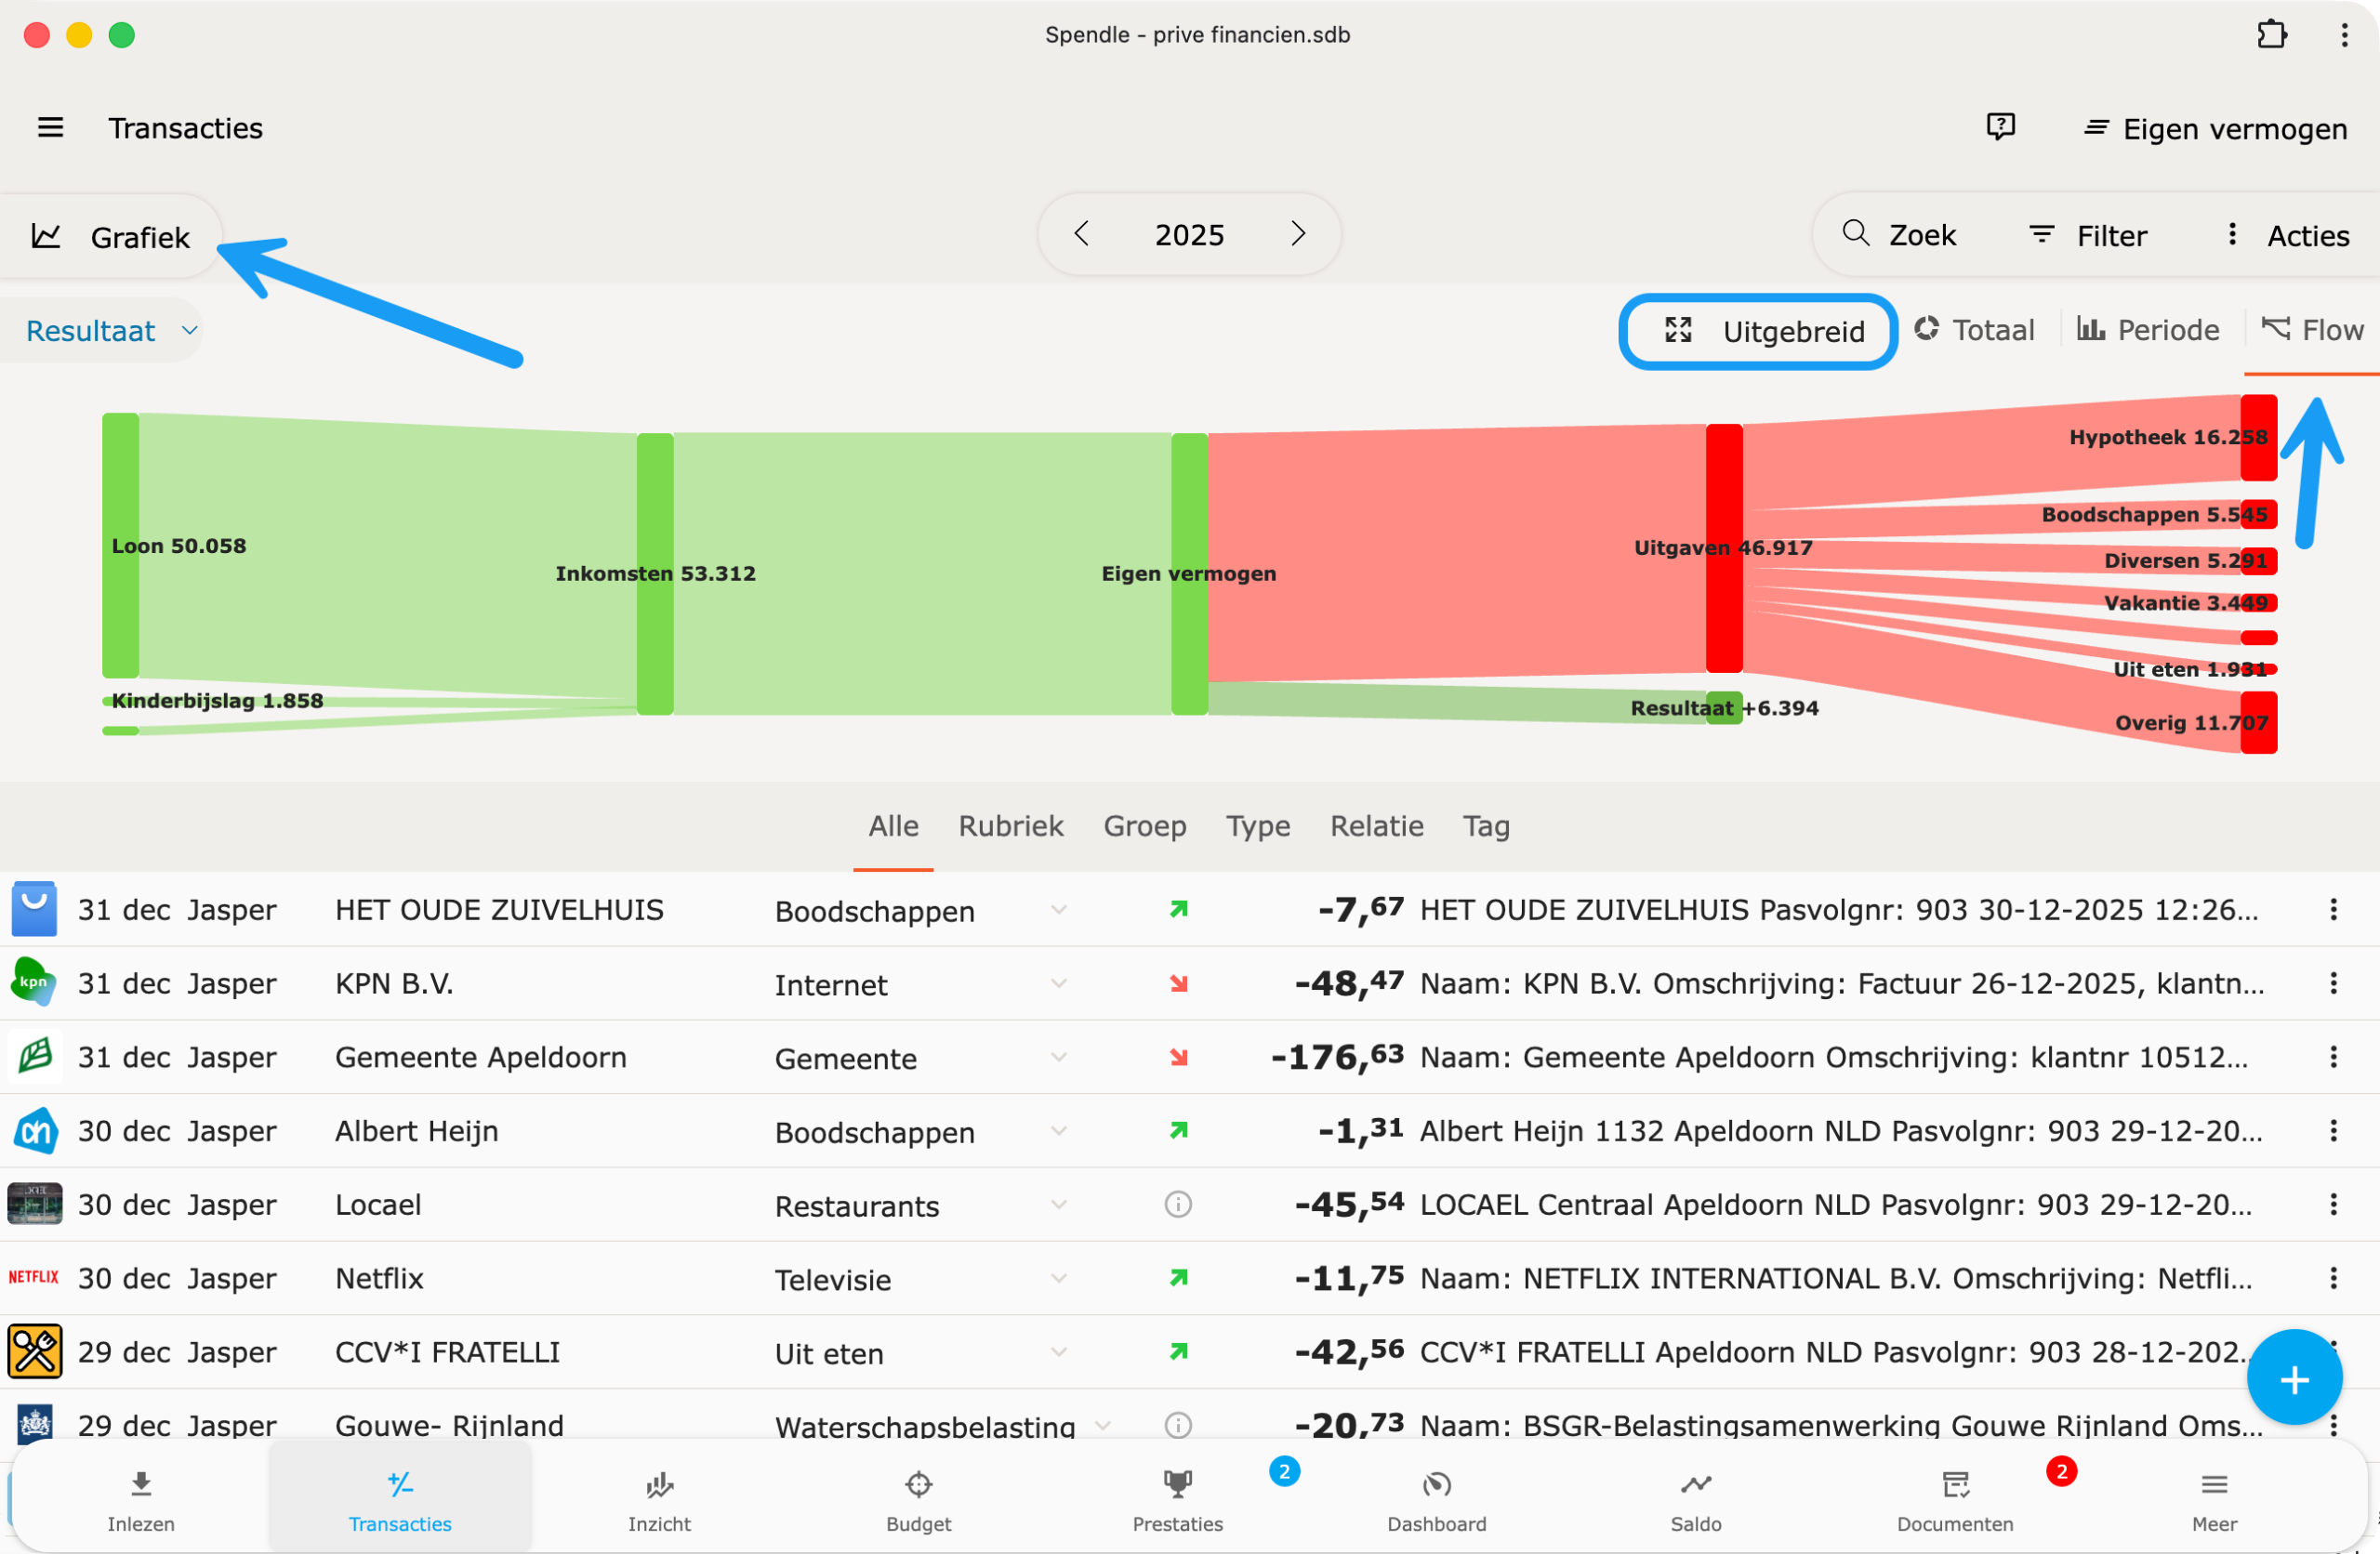Screen dimensions: 2380x1554
Task: Click the Hypotheek 16.258 flow node
Action: coord(2258,438)
